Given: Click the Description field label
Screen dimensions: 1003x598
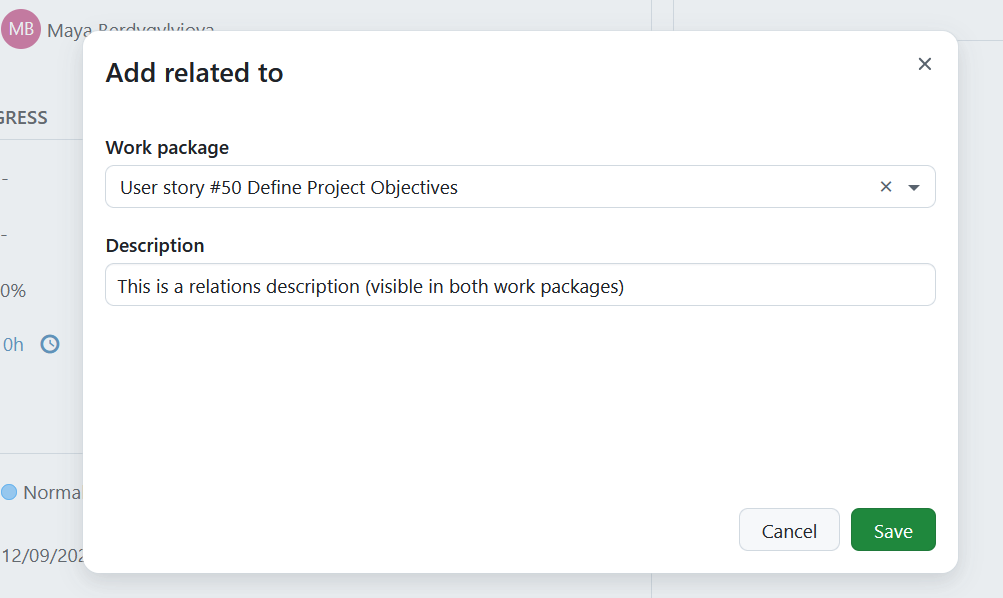Looking at the screenshot, I should pos(154,246).
